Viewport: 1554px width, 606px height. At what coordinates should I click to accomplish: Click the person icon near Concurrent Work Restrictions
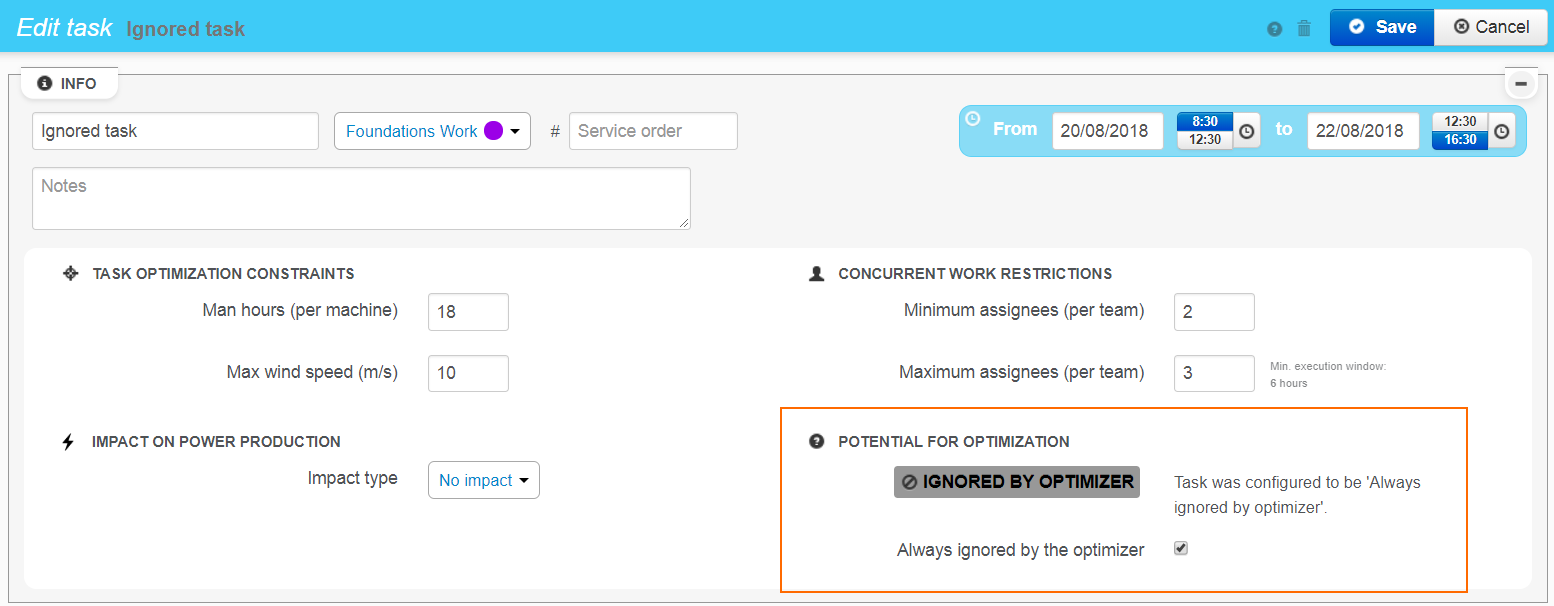pos(815,272)
